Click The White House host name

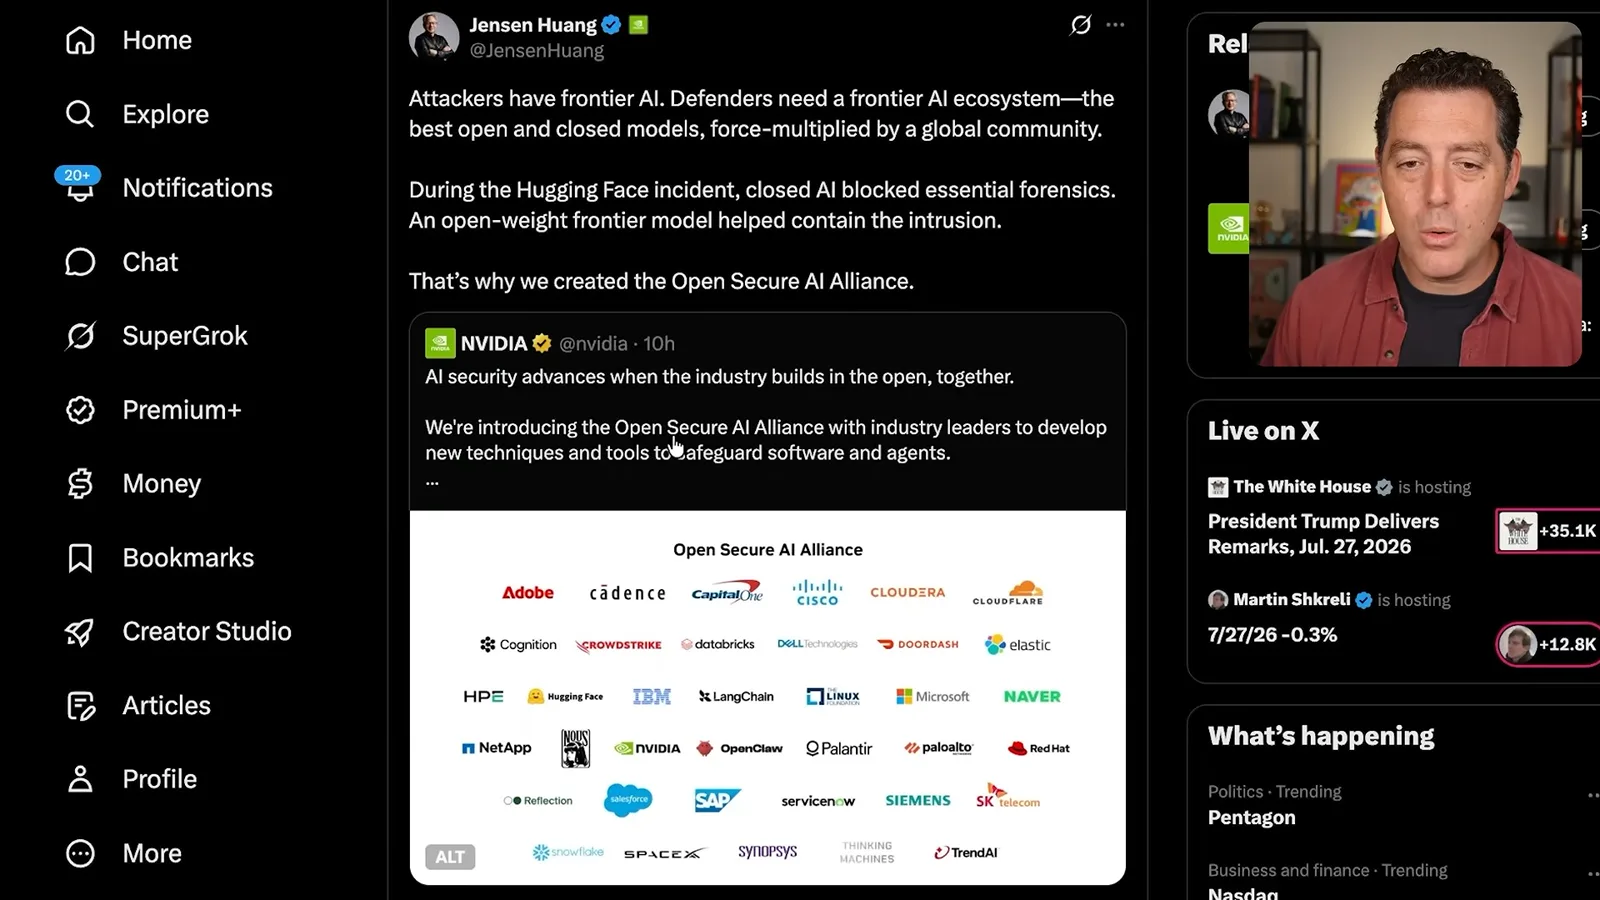[1302, 487]
